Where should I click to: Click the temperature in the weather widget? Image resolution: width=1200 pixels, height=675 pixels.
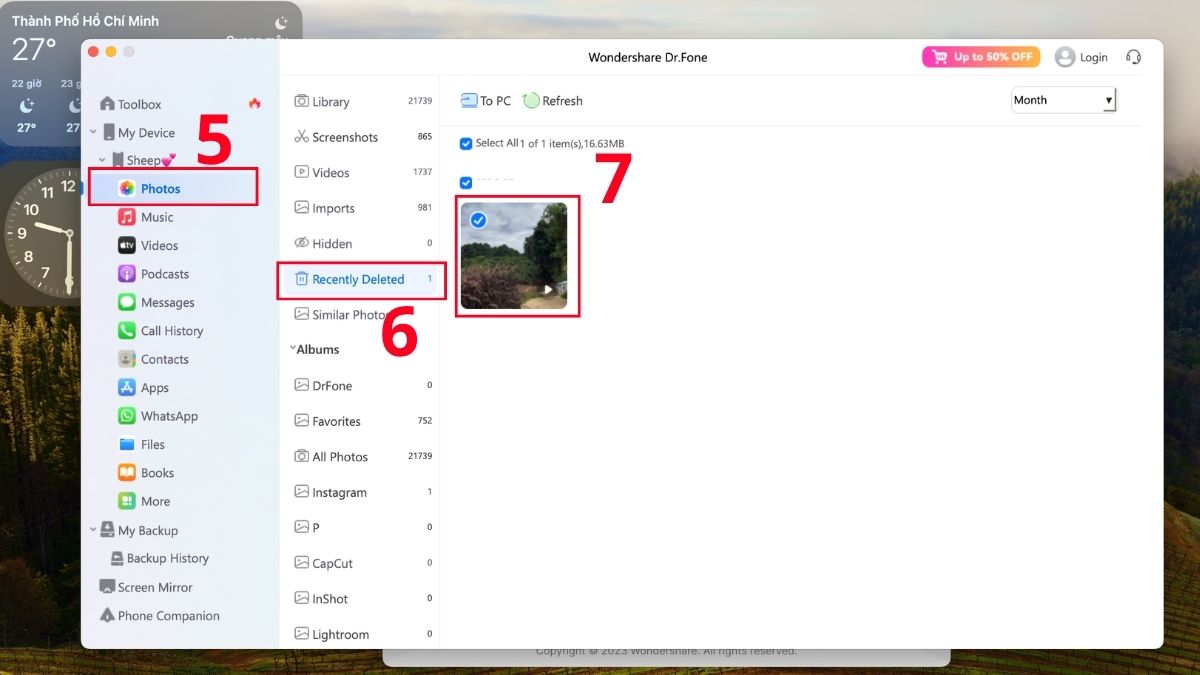tap(34, 48)
